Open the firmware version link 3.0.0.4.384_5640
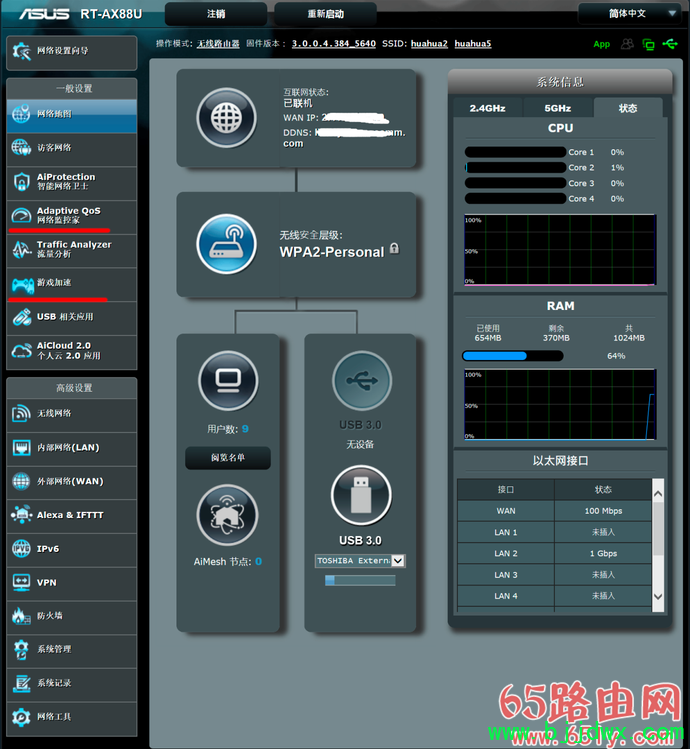 tap(334, 43)
